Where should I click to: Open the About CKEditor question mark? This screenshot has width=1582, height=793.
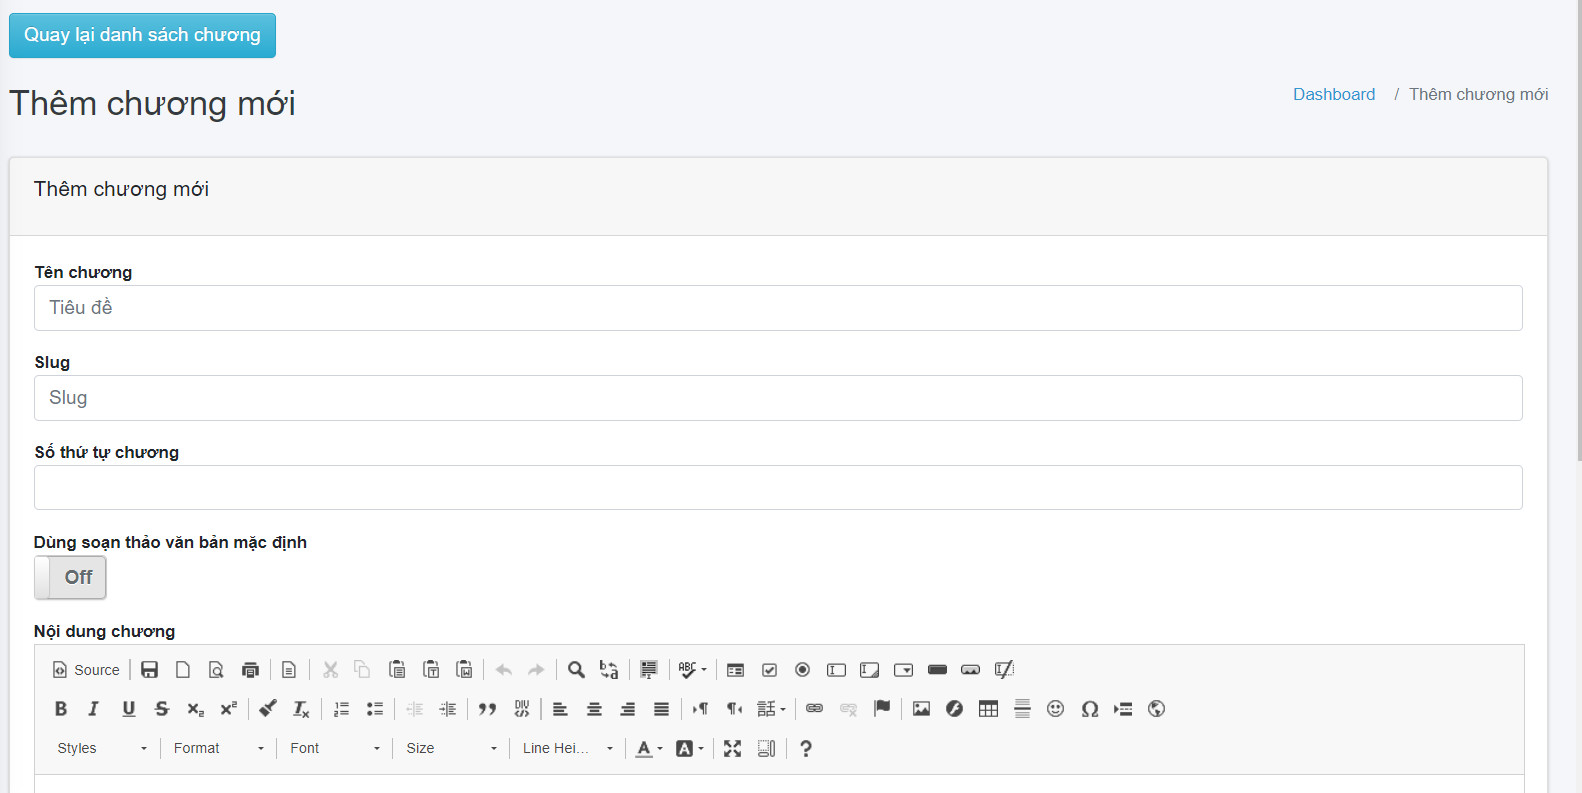tap(806, 748)
